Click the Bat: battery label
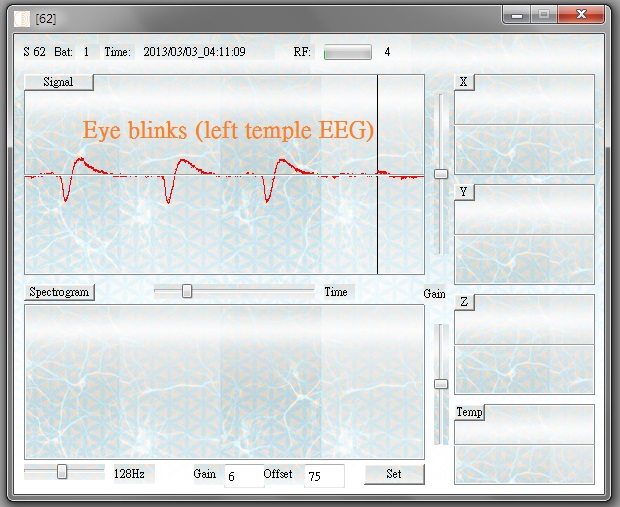Screen dimensions: 620x507 (x=64, y=52)
